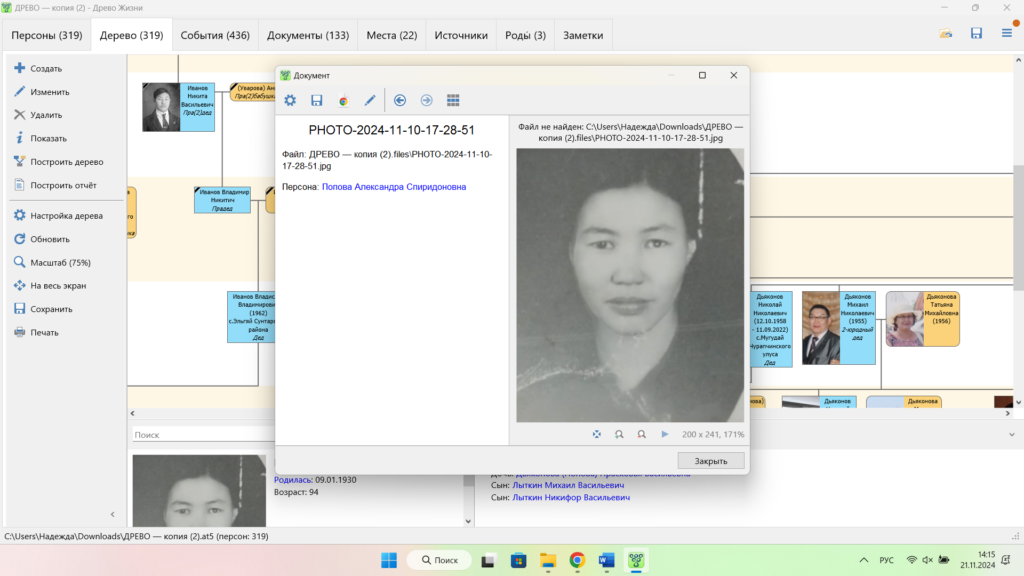Zoom in on the photo
The image size is (1024, 576).
619,434
